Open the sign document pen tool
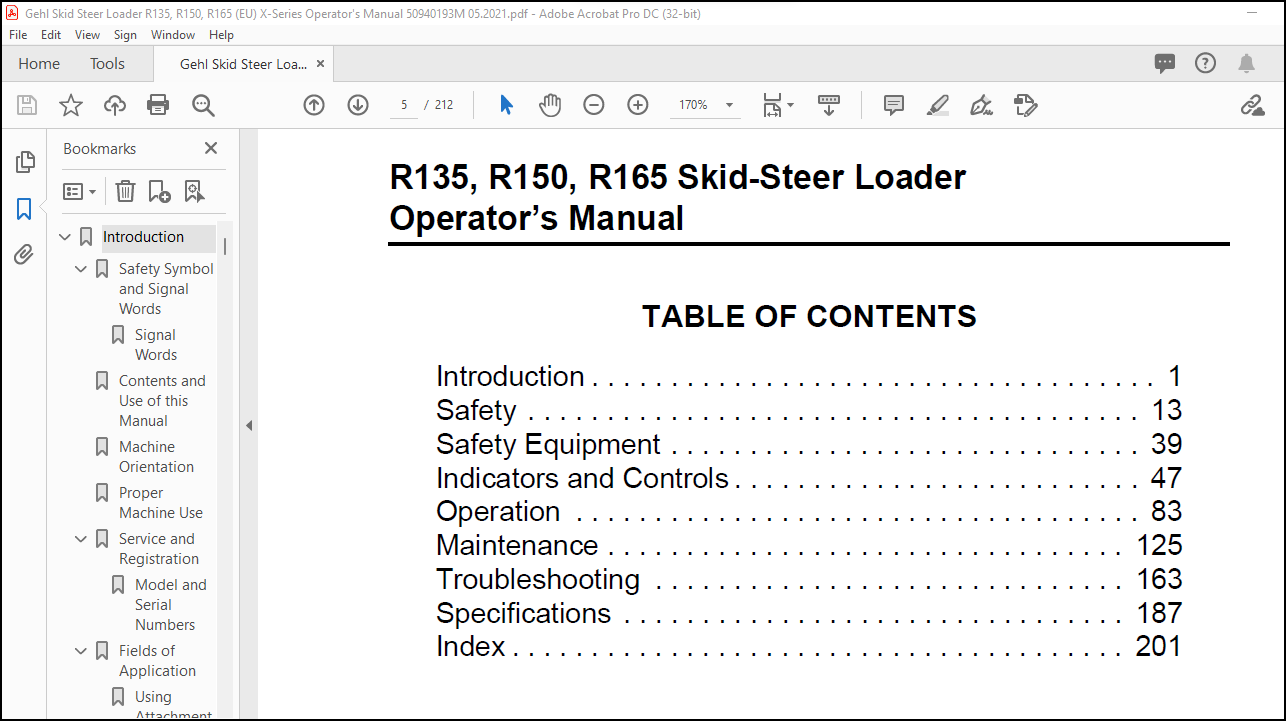Viewport: 1286px width, 721px height. point(981,105)
